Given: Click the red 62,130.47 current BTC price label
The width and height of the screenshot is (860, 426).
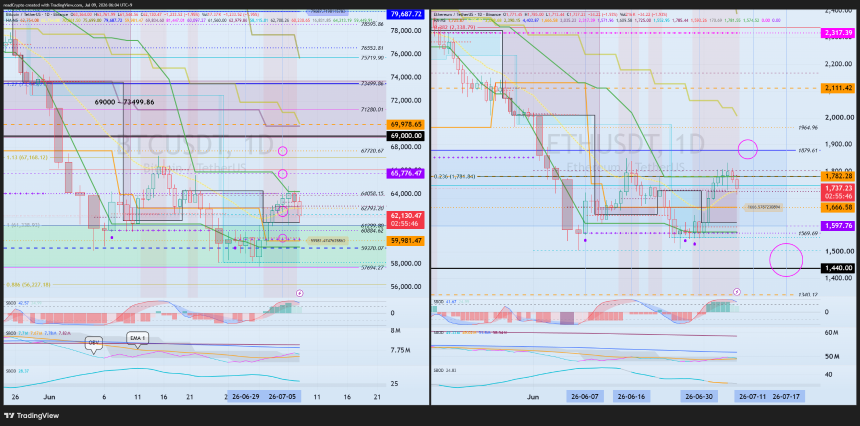Looking at the screenshot, I should click(406, 219).
